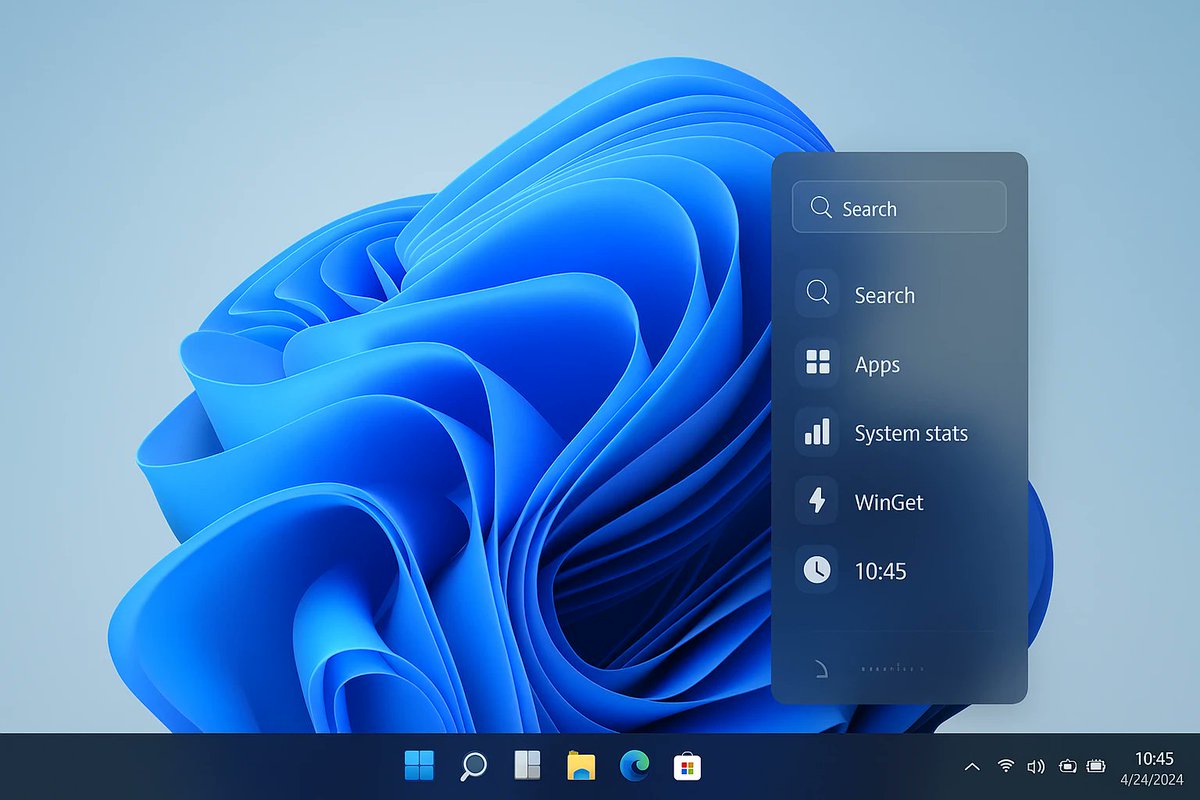Click the volume speaker tray icon
This screenshot has width=1200, height=800.
[1036, 767]
